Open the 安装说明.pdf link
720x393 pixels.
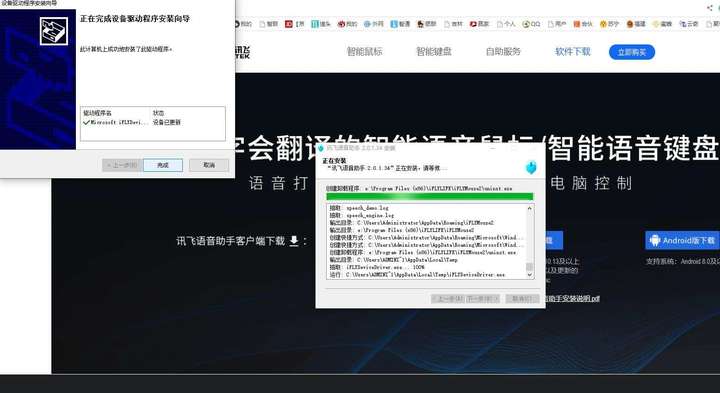click(572, 298)
